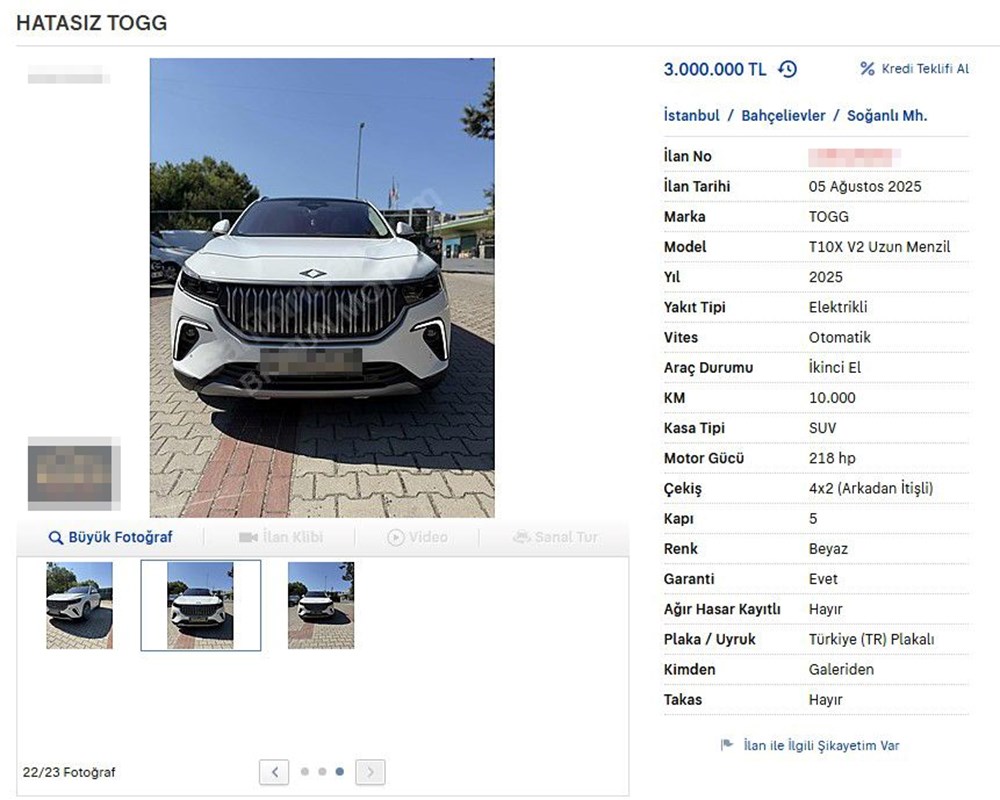Go to previous photo thumbnails page
Viewport: 1000px width, 800px height.
274,772
